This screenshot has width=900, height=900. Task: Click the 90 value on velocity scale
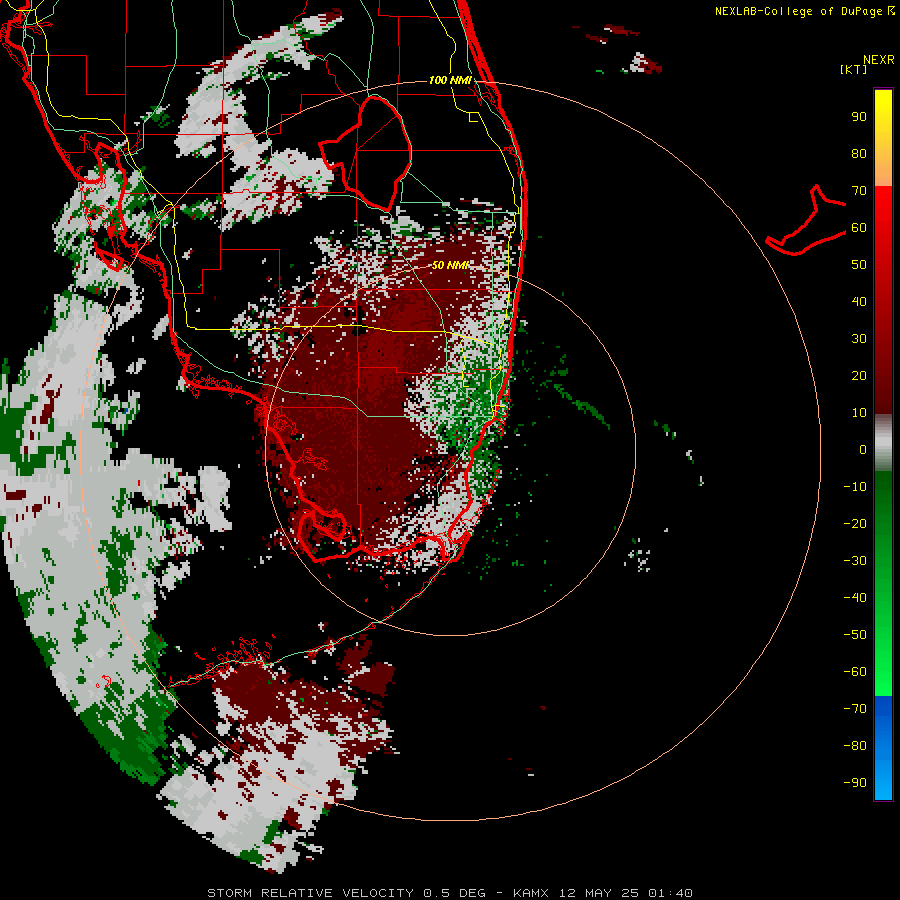[x=859, y=117]
